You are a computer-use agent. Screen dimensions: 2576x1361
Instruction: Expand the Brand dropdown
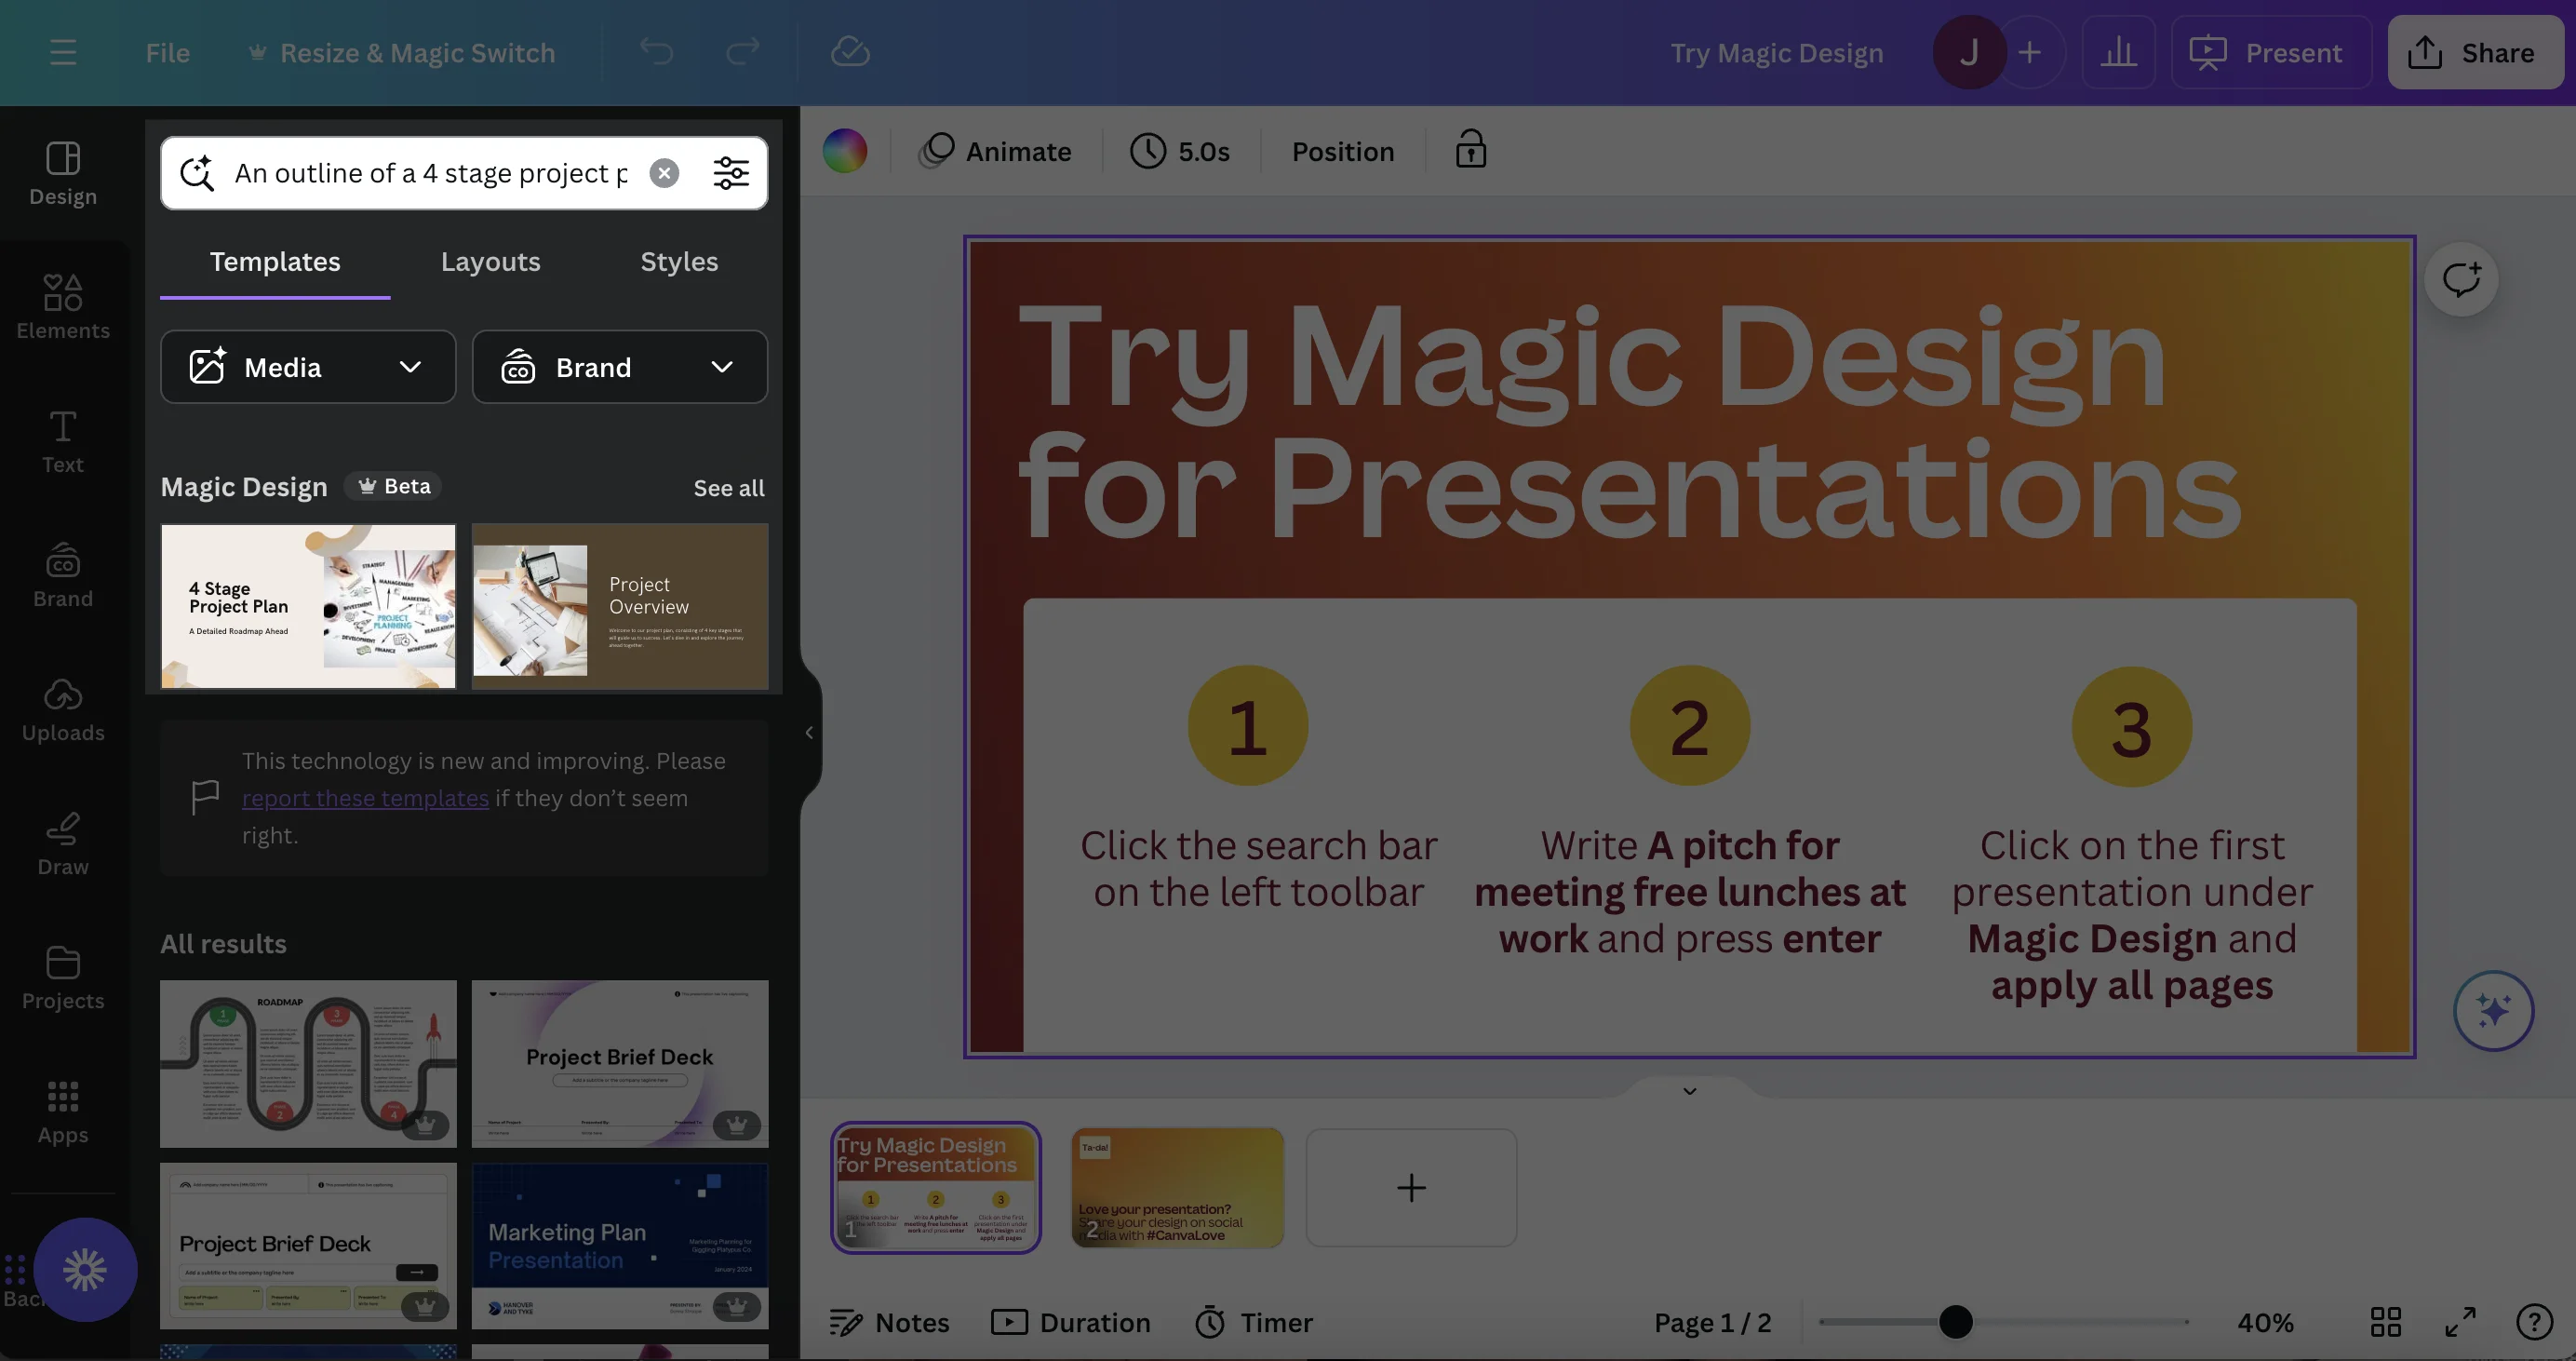[619, 367]
